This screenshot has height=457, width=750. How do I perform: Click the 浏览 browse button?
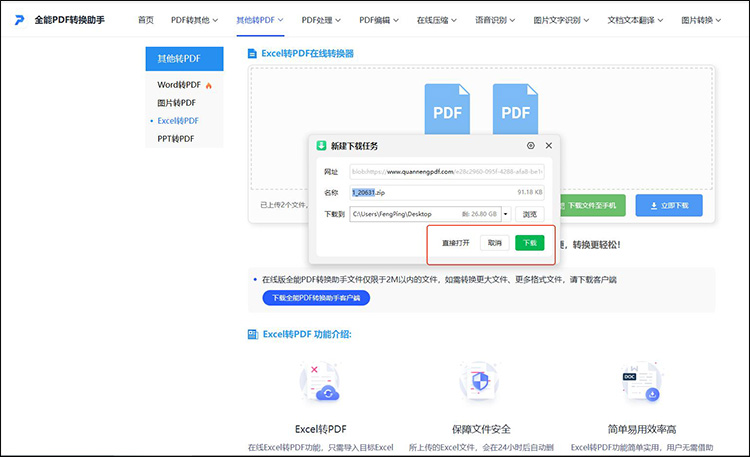[x=530, y=213]
